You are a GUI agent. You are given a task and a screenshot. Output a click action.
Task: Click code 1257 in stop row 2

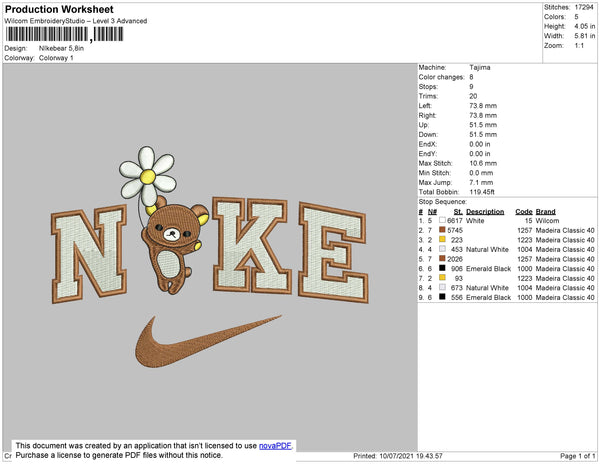click(525, 230)
